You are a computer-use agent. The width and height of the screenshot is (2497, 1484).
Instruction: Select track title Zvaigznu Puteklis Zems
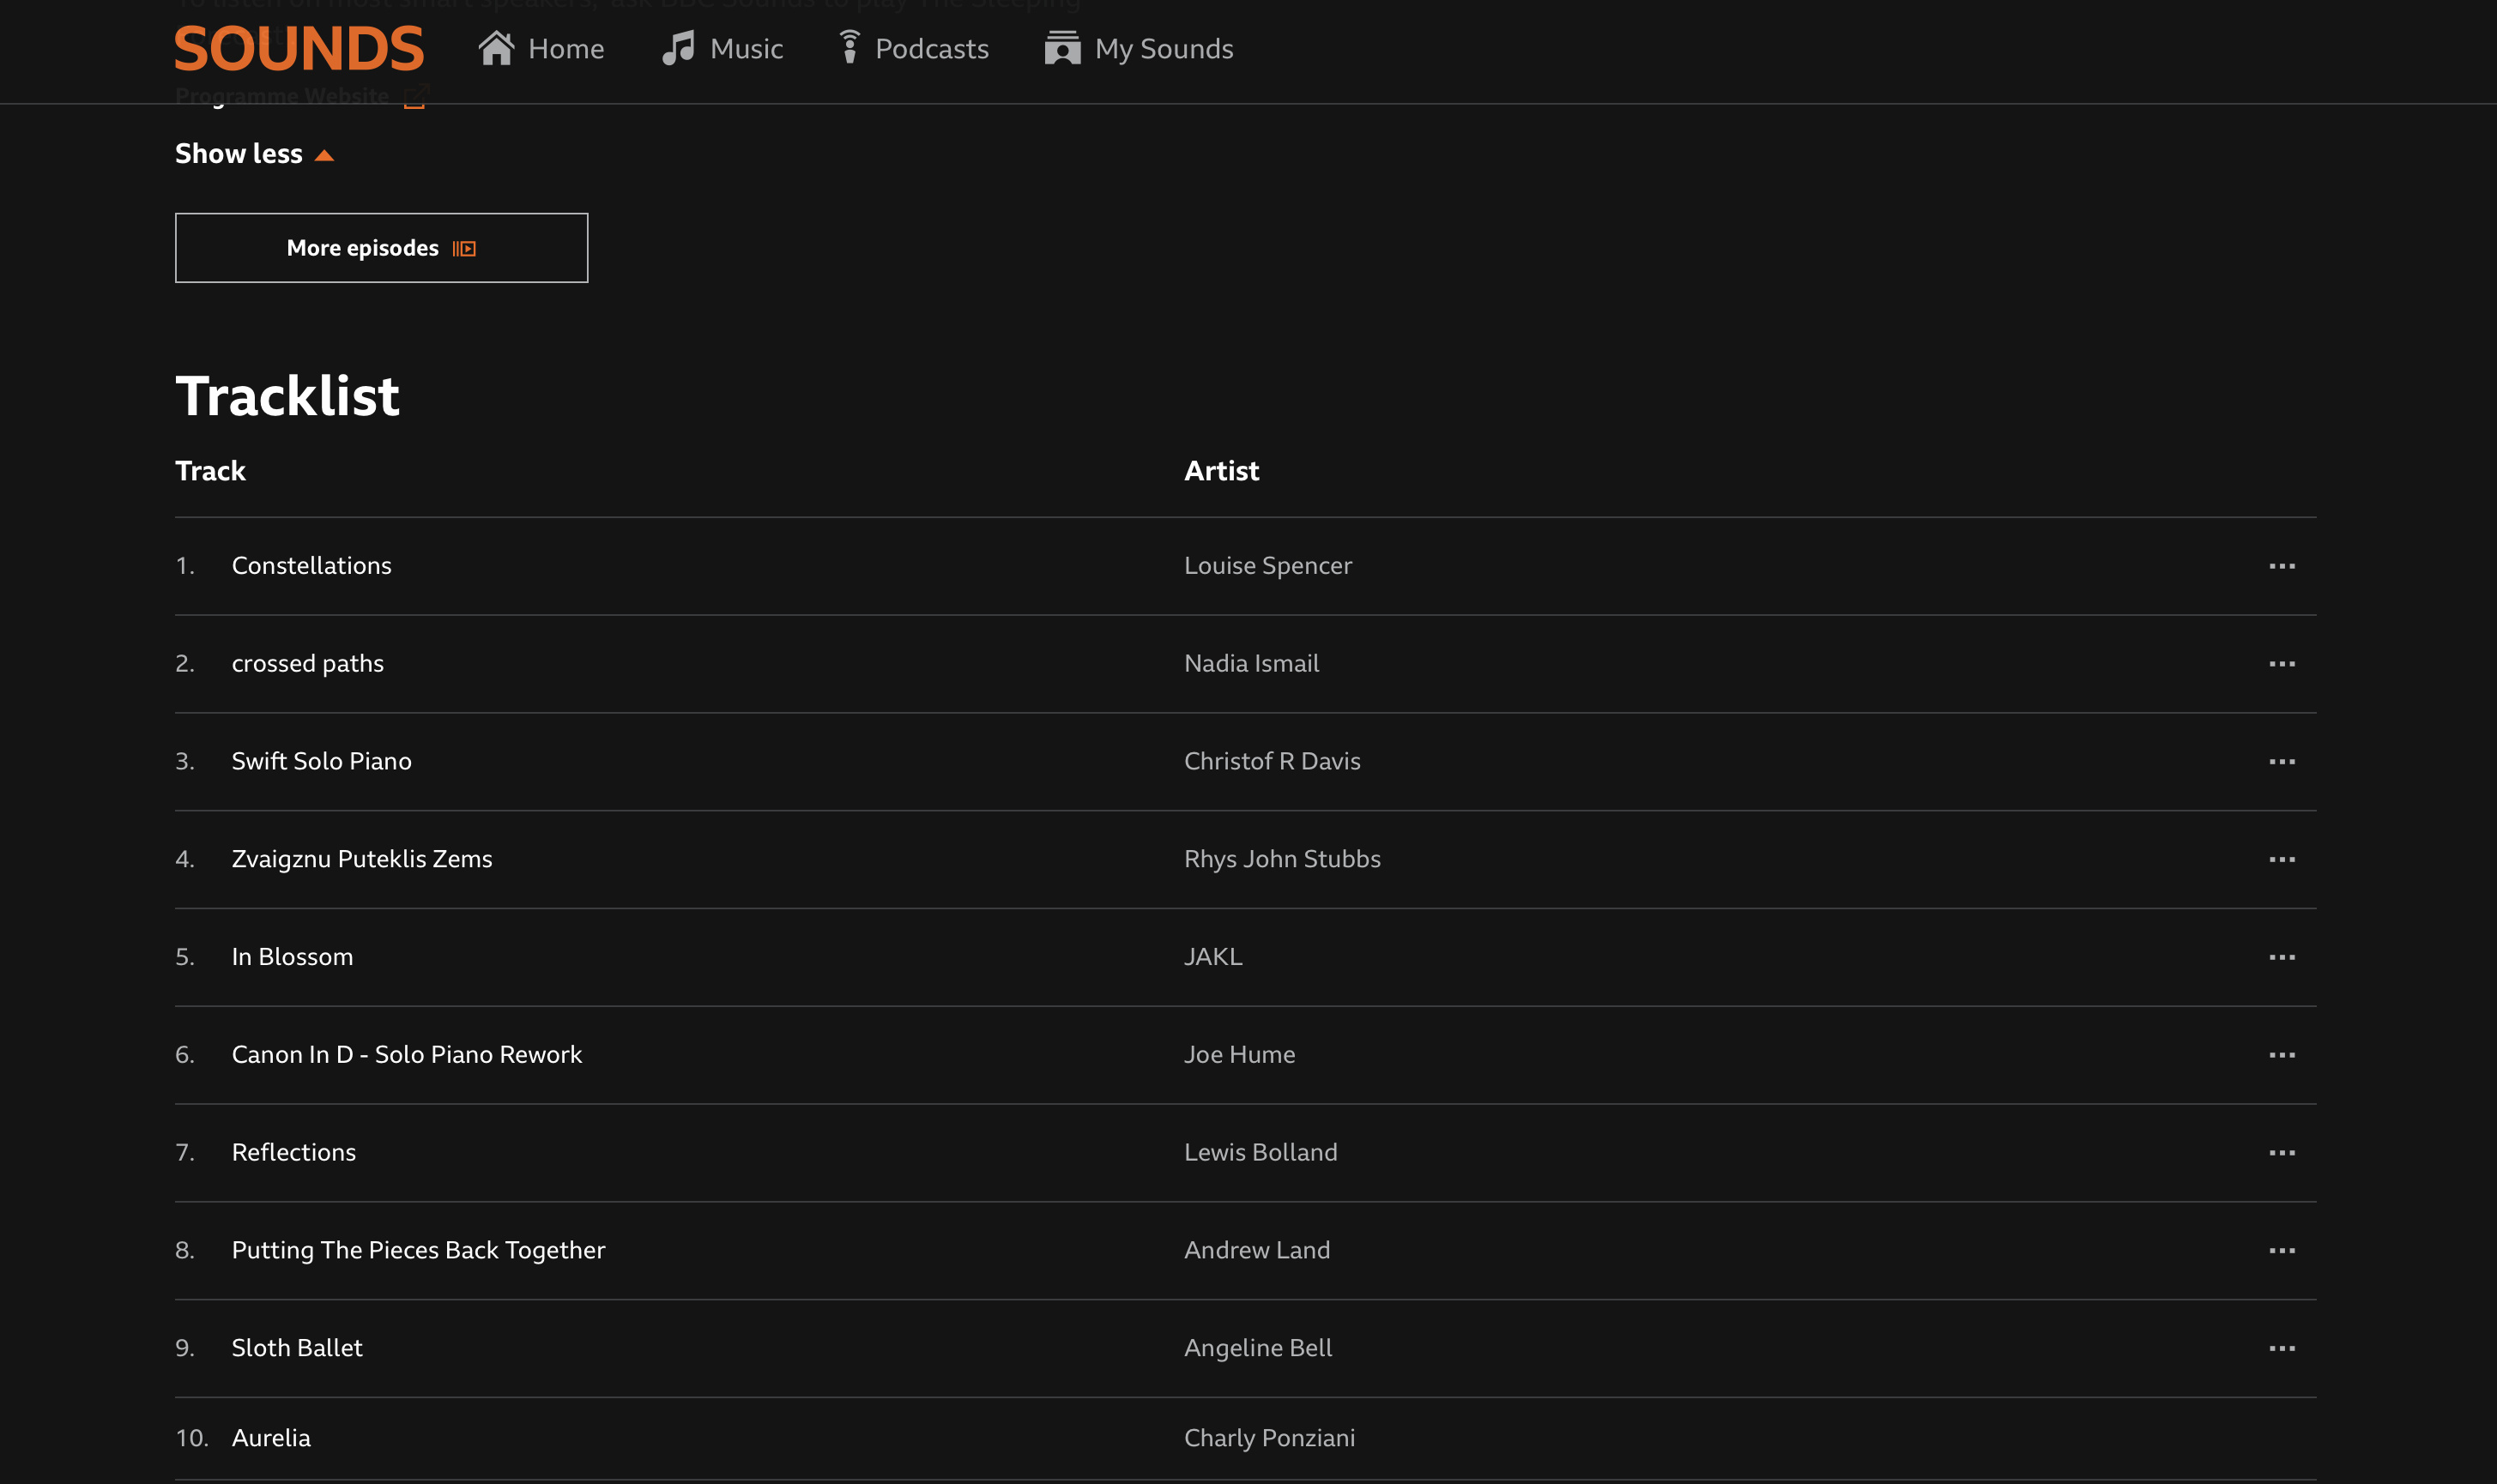pos(362,859)
